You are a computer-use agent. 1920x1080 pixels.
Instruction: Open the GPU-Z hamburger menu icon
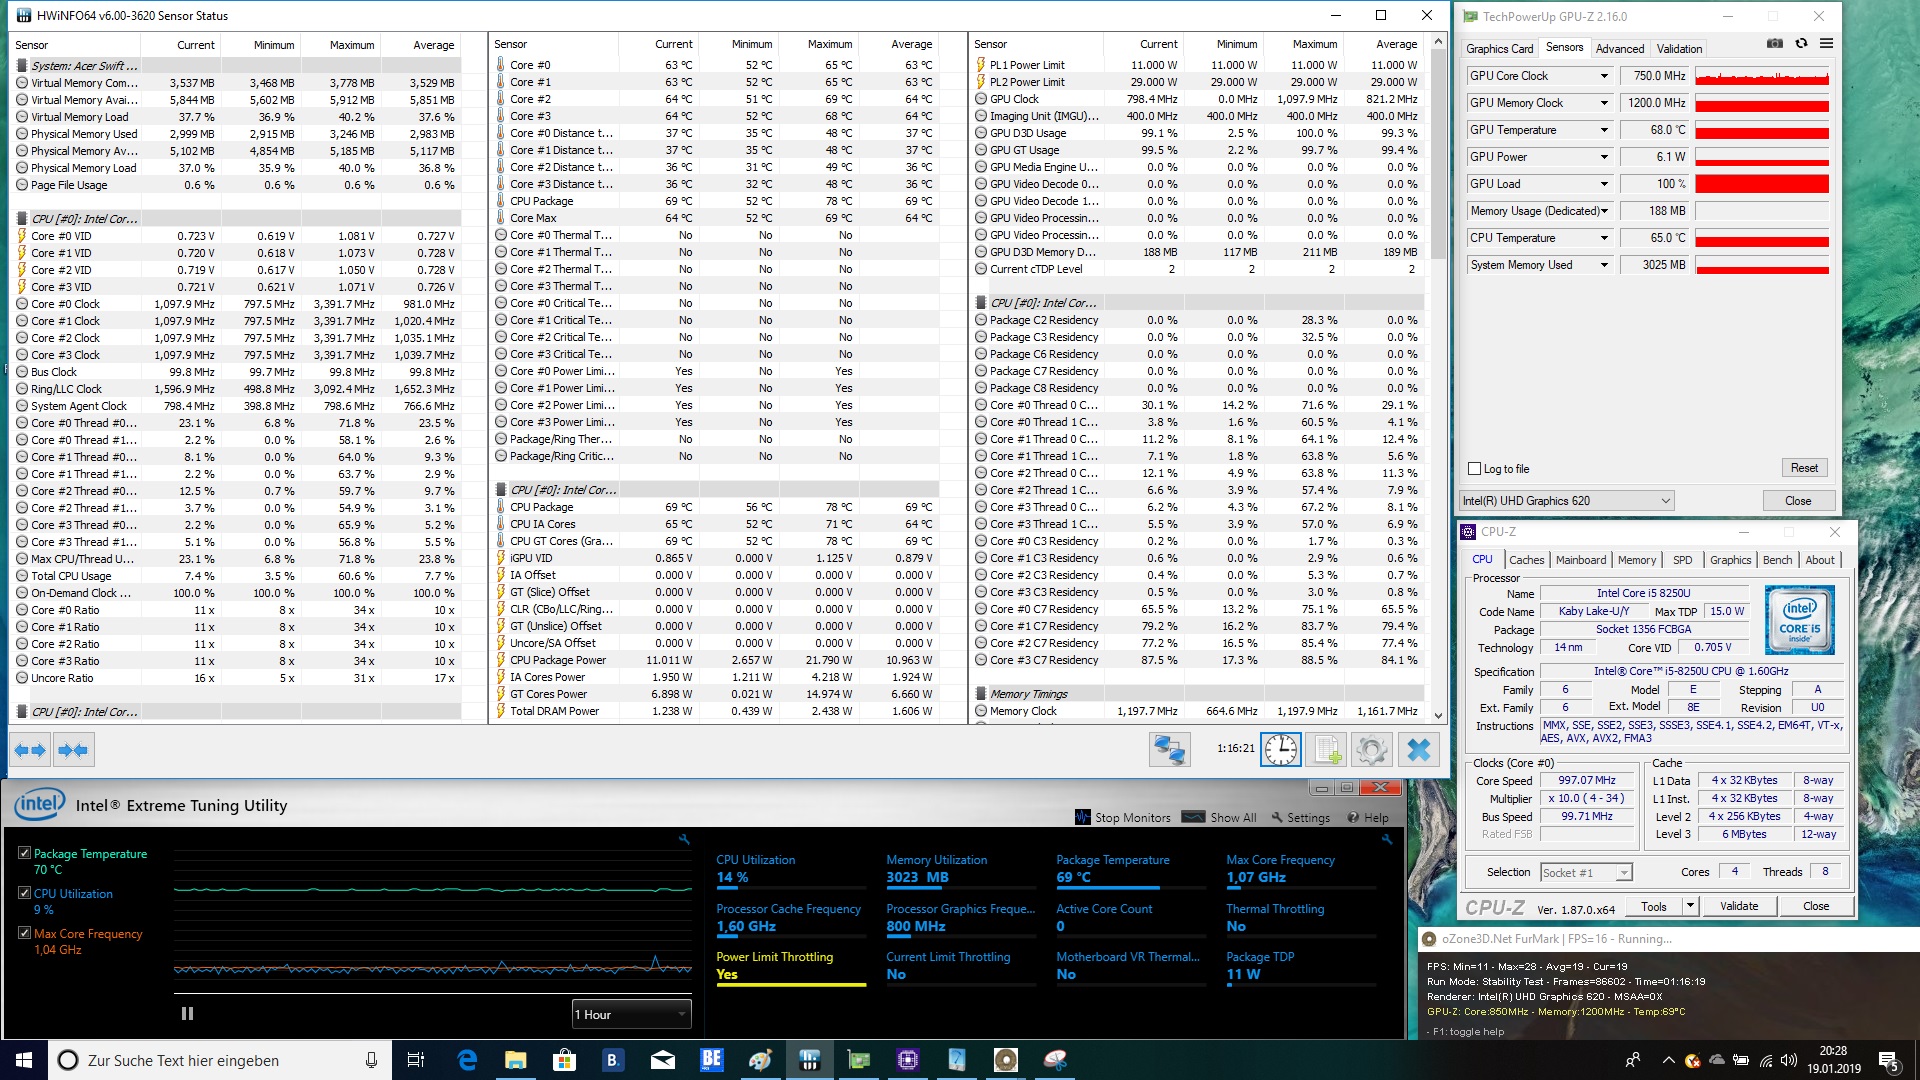pyautogui.click(x=1826, y=44)
